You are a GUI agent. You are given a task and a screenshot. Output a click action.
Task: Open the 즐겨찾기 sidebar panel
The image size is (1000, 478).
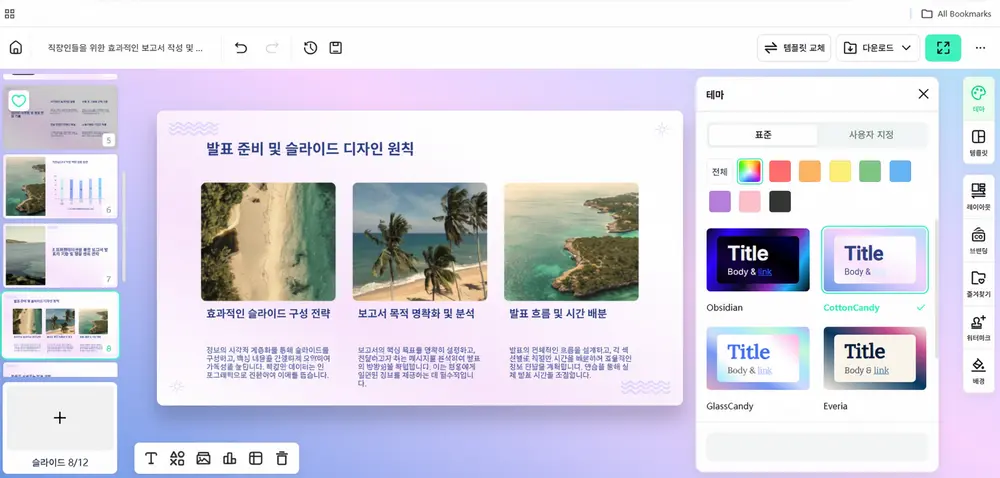click(978, 284)
